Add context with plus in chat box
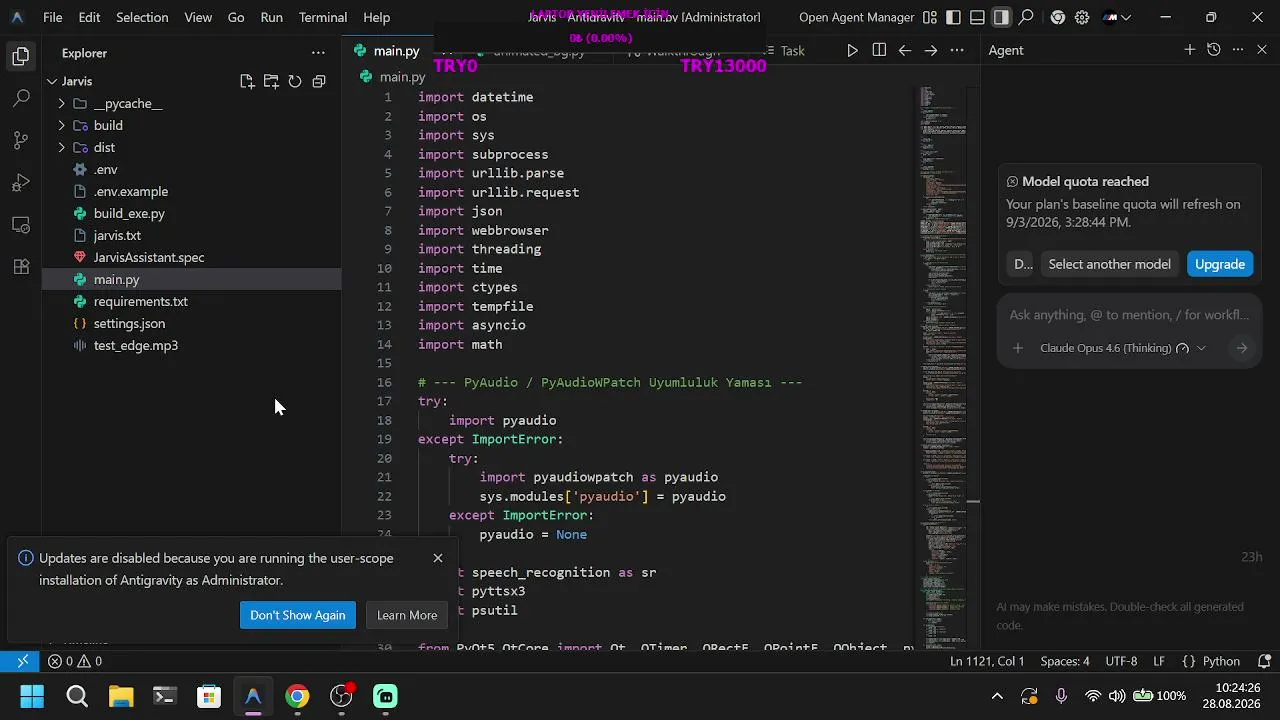 click(x=1018, y=348)
